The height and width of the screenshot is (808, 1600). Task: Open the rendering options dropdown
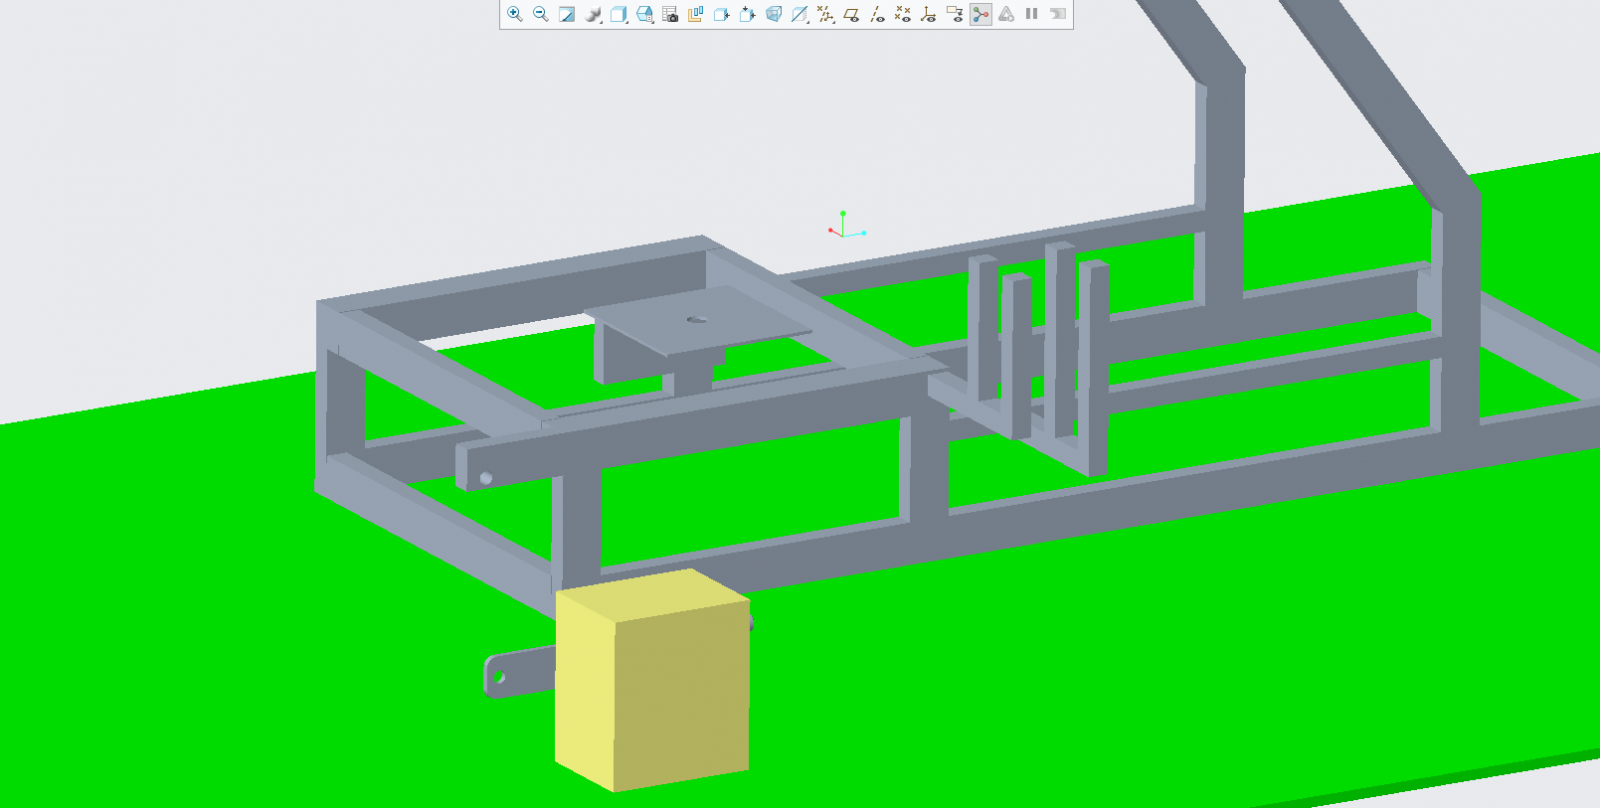[x=593, y=14]
